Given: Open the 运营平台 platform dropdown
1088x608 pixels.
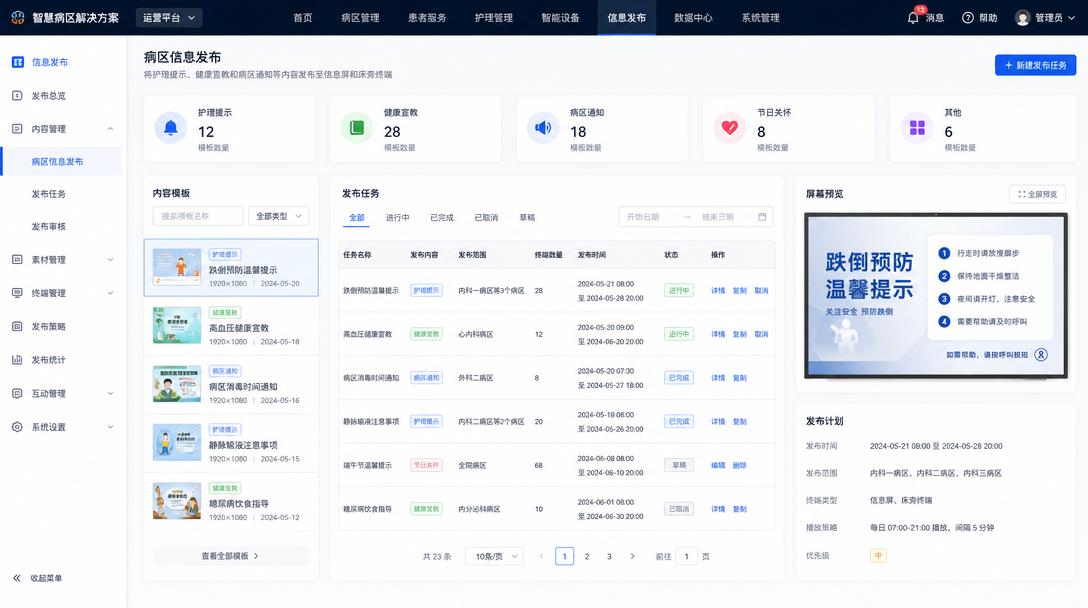Looking at the screenshot, I should pos(169,18).
